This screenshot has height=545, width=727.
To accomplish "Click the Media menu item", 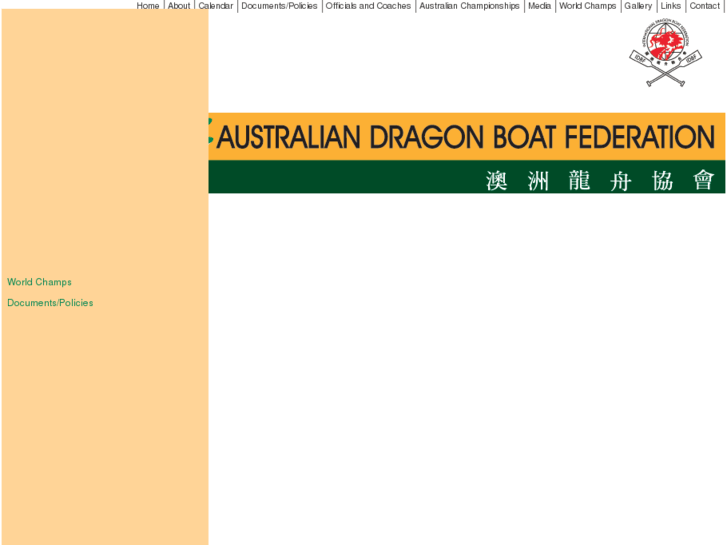I will click(x=539, y=6).
